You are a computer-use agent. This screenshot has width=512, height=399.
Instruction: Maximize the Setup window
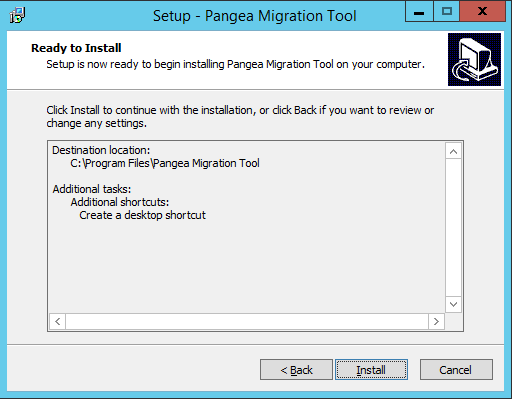tap(446, 12)
